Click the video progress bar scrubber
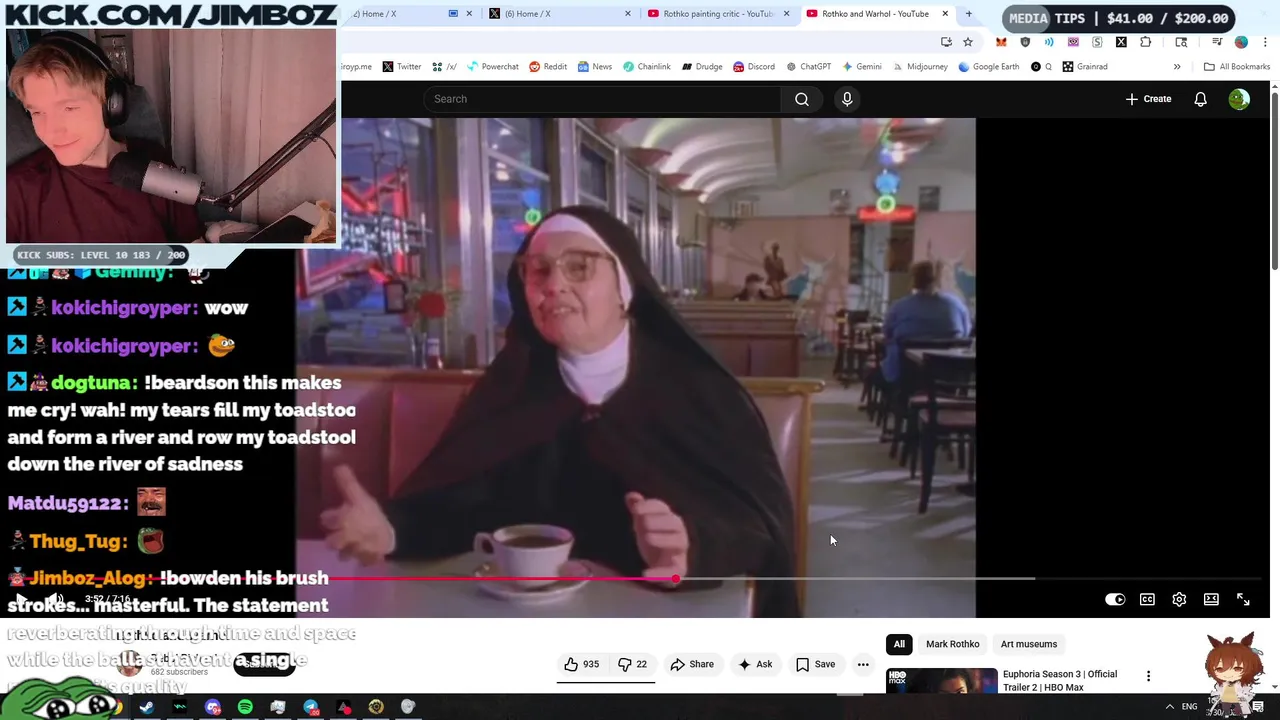1280x720 pixels. click(x=677, y=579)
